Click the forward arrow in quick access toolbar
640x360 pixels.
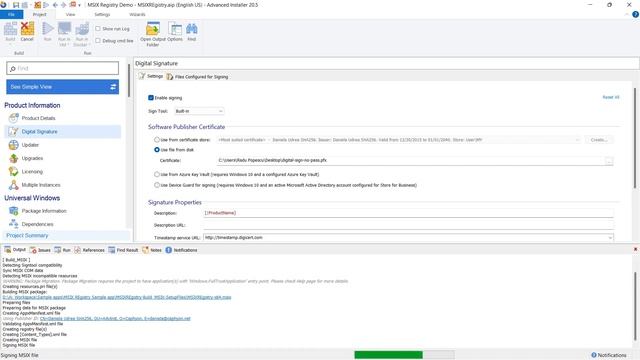[63, 5]
